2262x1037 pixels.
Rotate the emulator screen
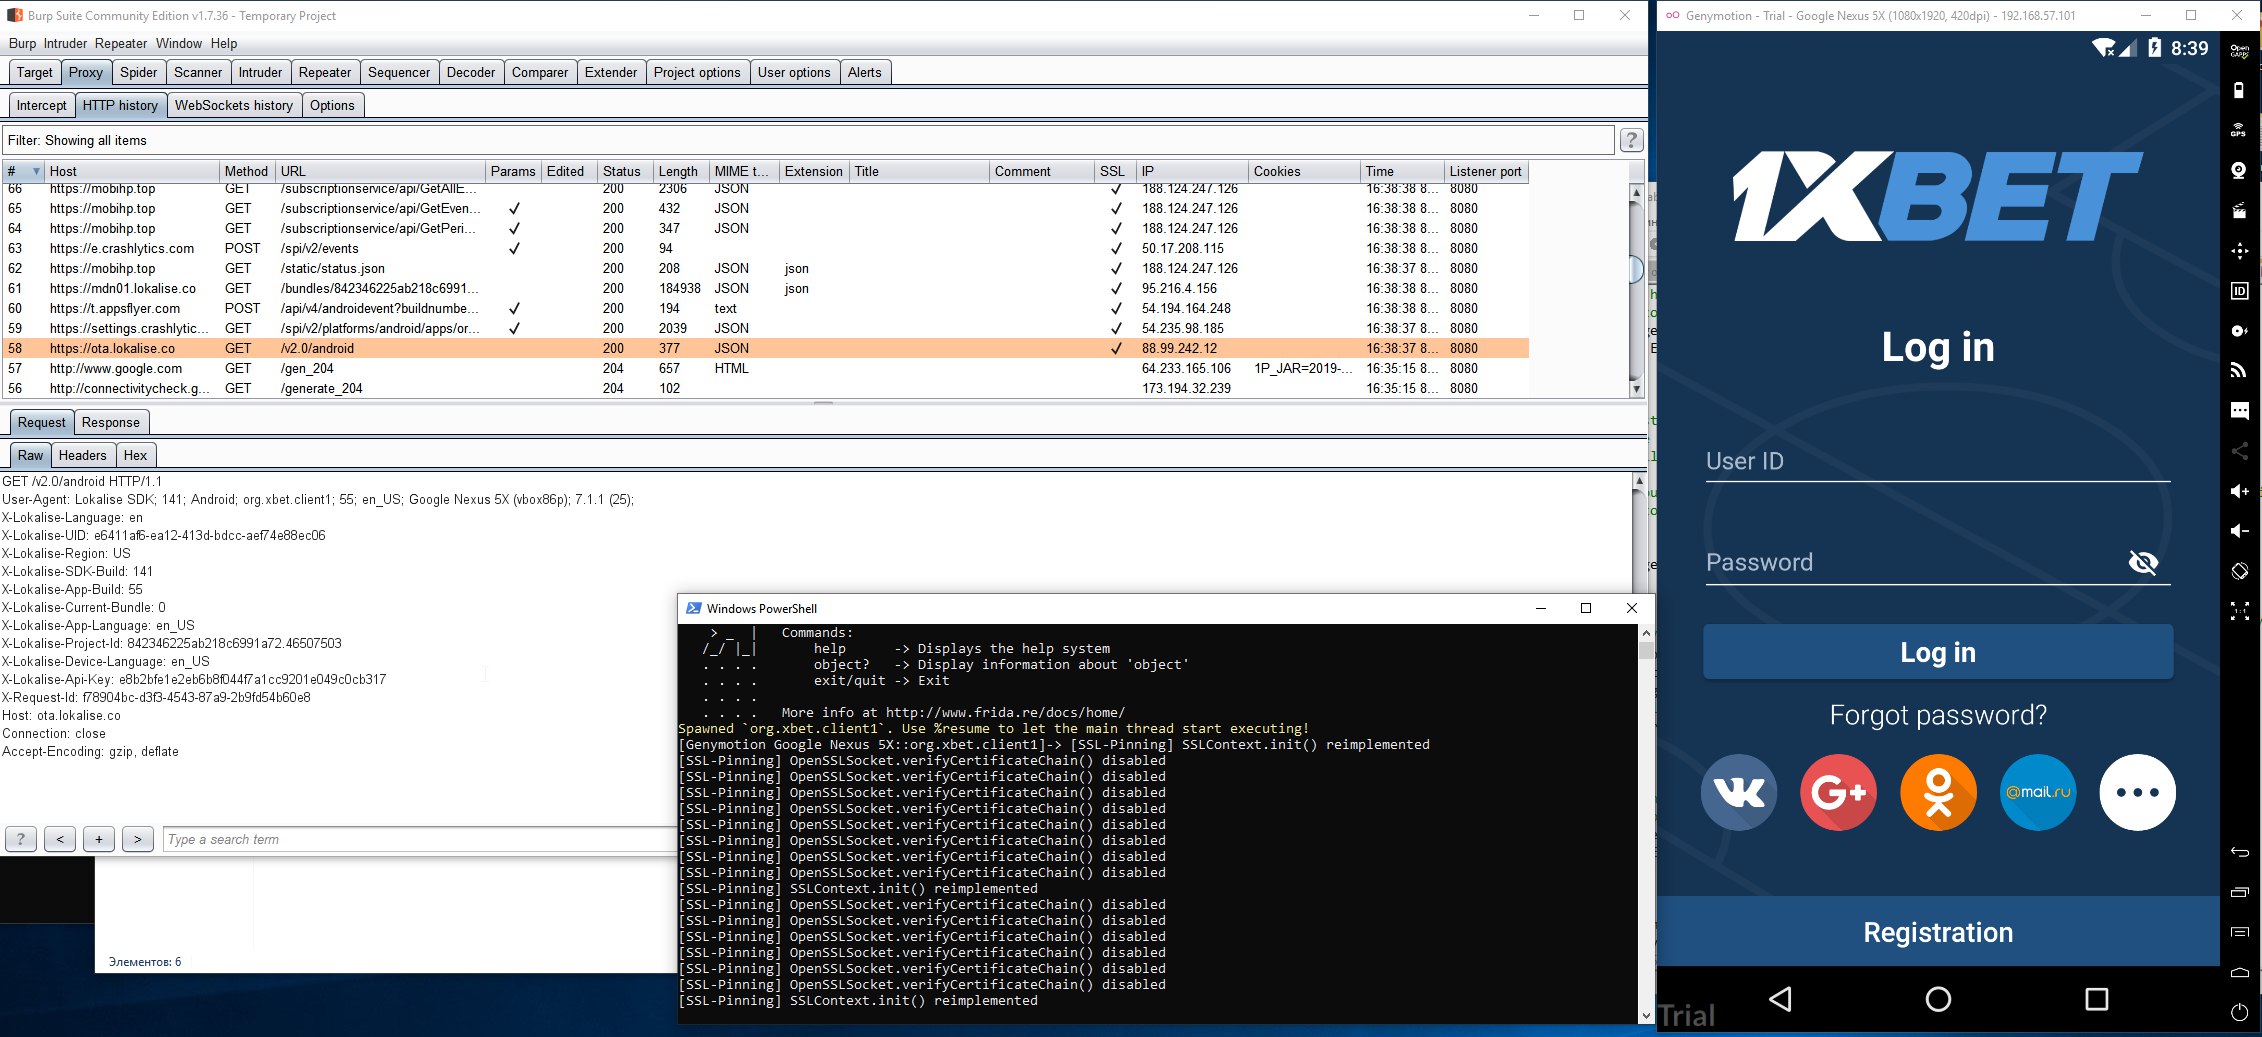pyautogui.click(x=2240, y=571)
